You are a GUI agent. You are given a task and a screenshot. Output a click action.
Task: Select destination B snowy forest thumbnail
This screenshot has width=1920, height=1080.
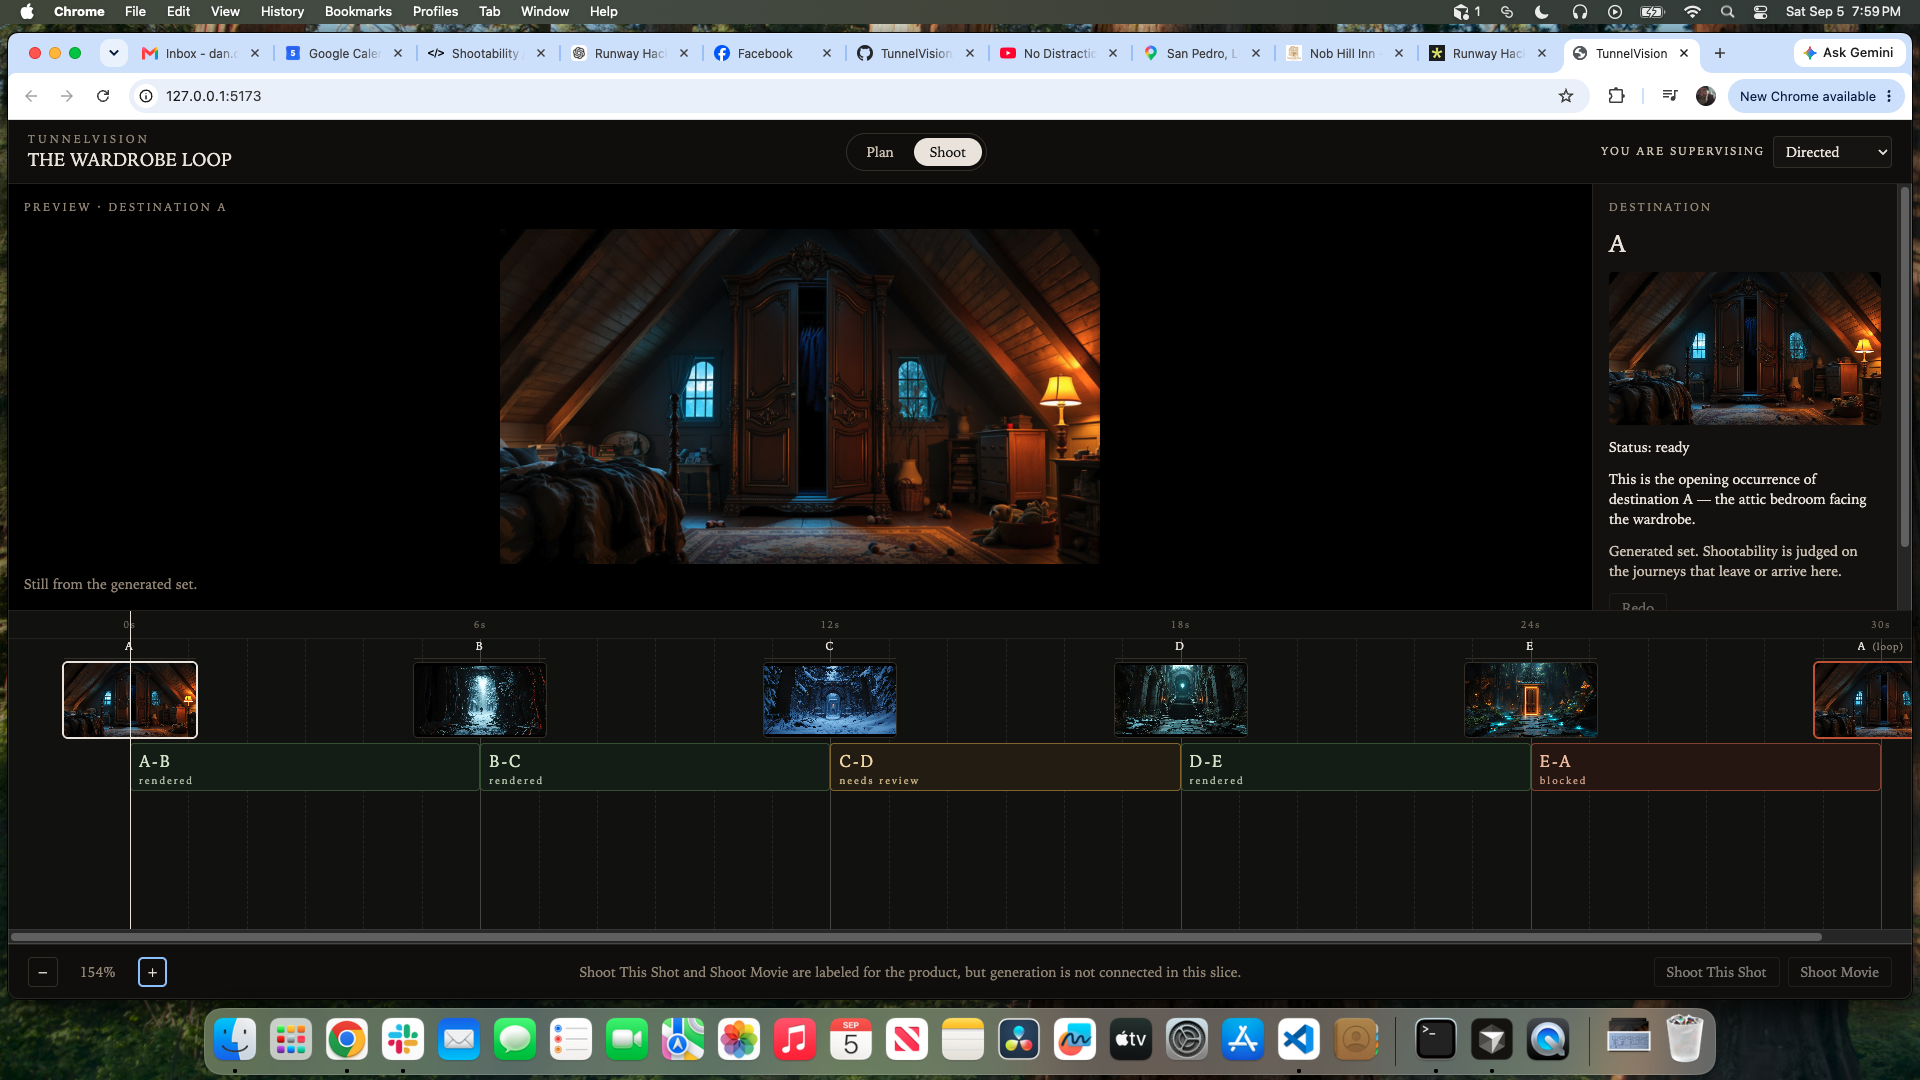480,700
